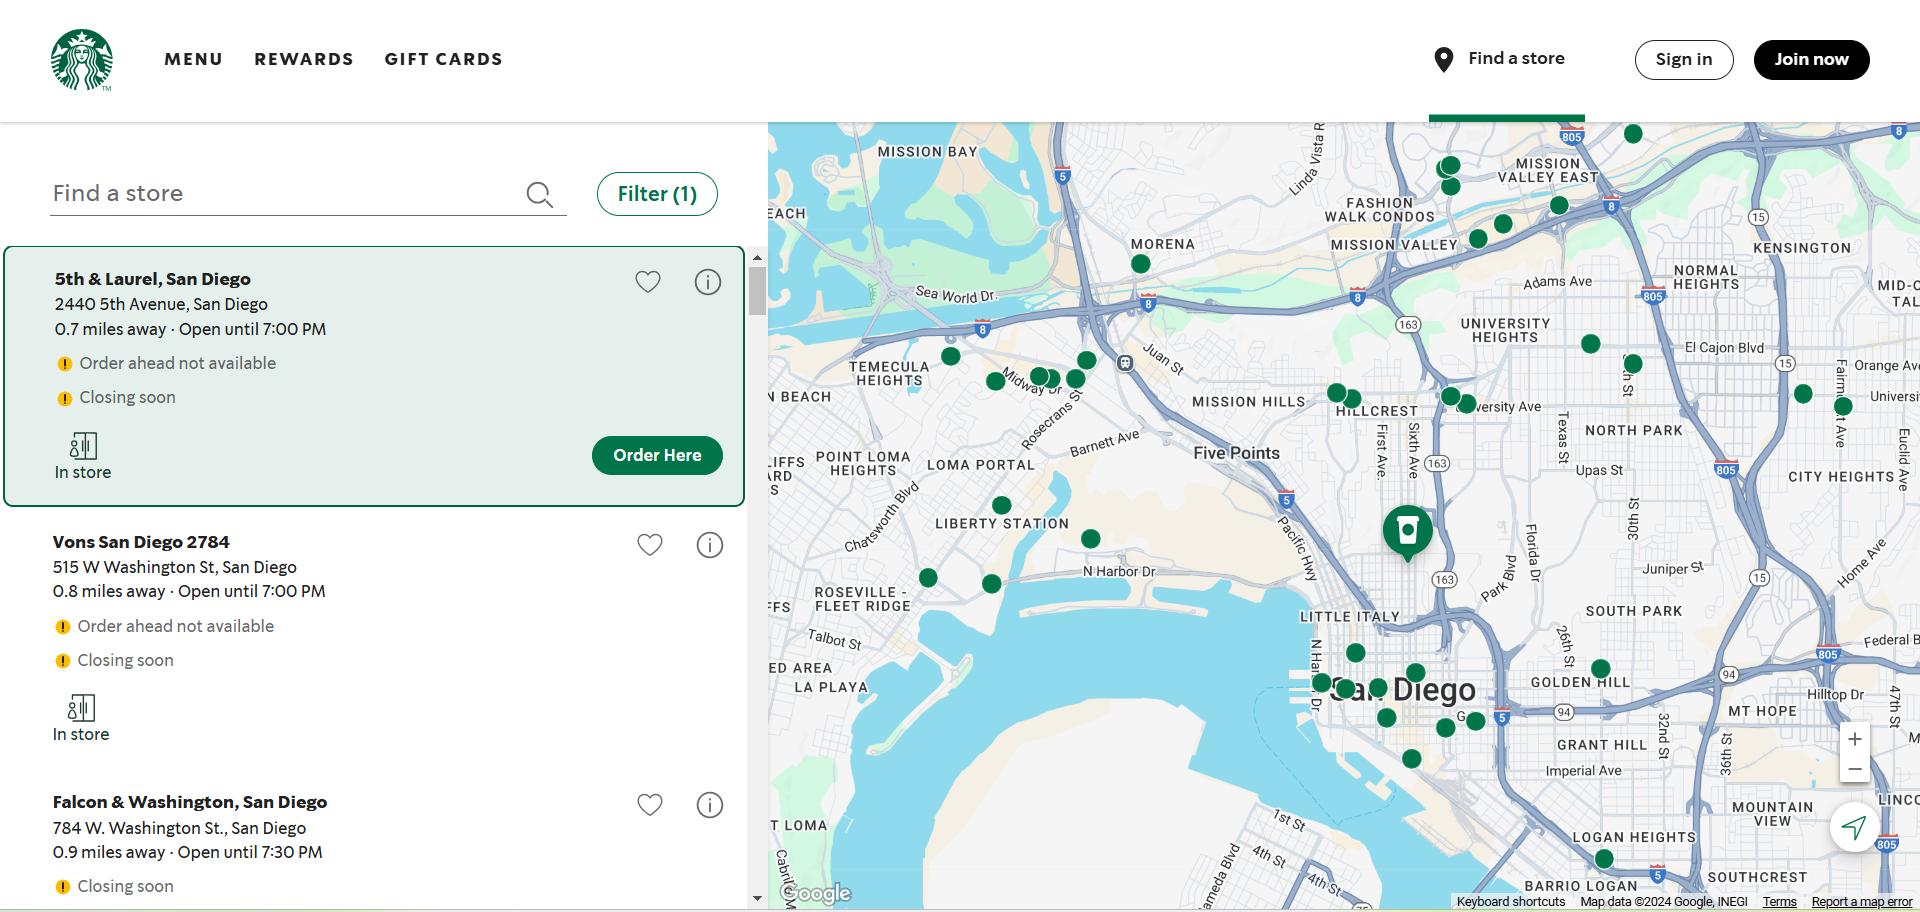Image resolution: width=1920 pixels, height=912 pixels.
Task: Click 'Closing soon' under Falcon & Washington
Action: pos(126,886)
